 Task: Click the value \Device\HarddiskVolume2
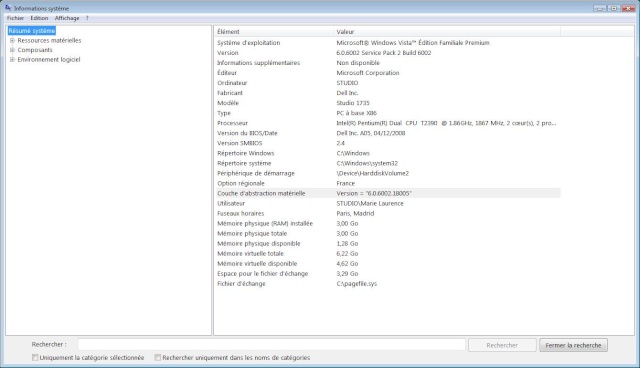[x=372, y=173]
